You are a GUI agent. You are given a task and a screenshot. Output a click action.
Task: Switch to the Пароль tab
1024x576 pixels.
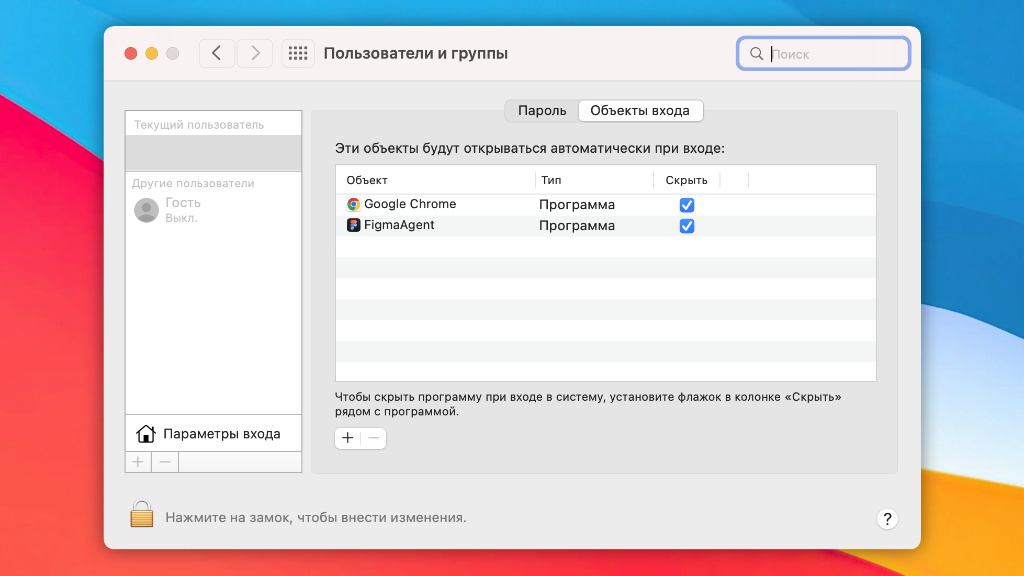tap(542, 111)
